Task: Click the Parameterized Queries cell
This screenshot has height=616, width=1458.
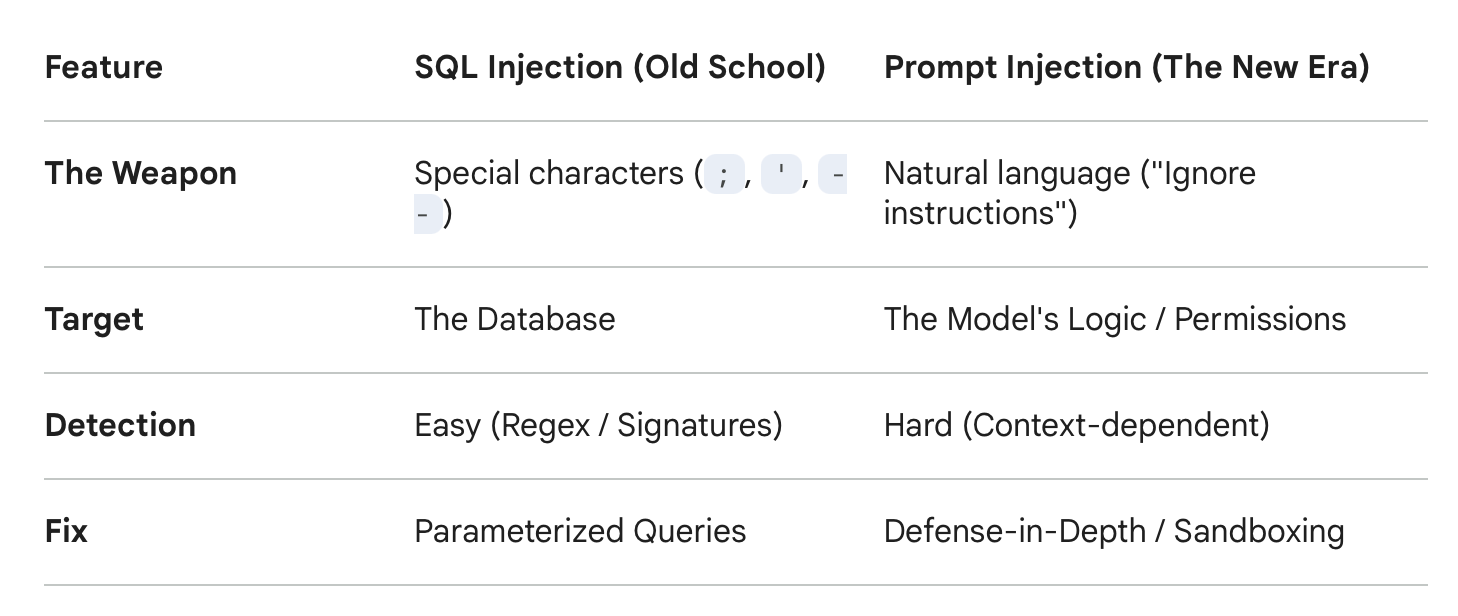Action: click(x=580, y=531)
